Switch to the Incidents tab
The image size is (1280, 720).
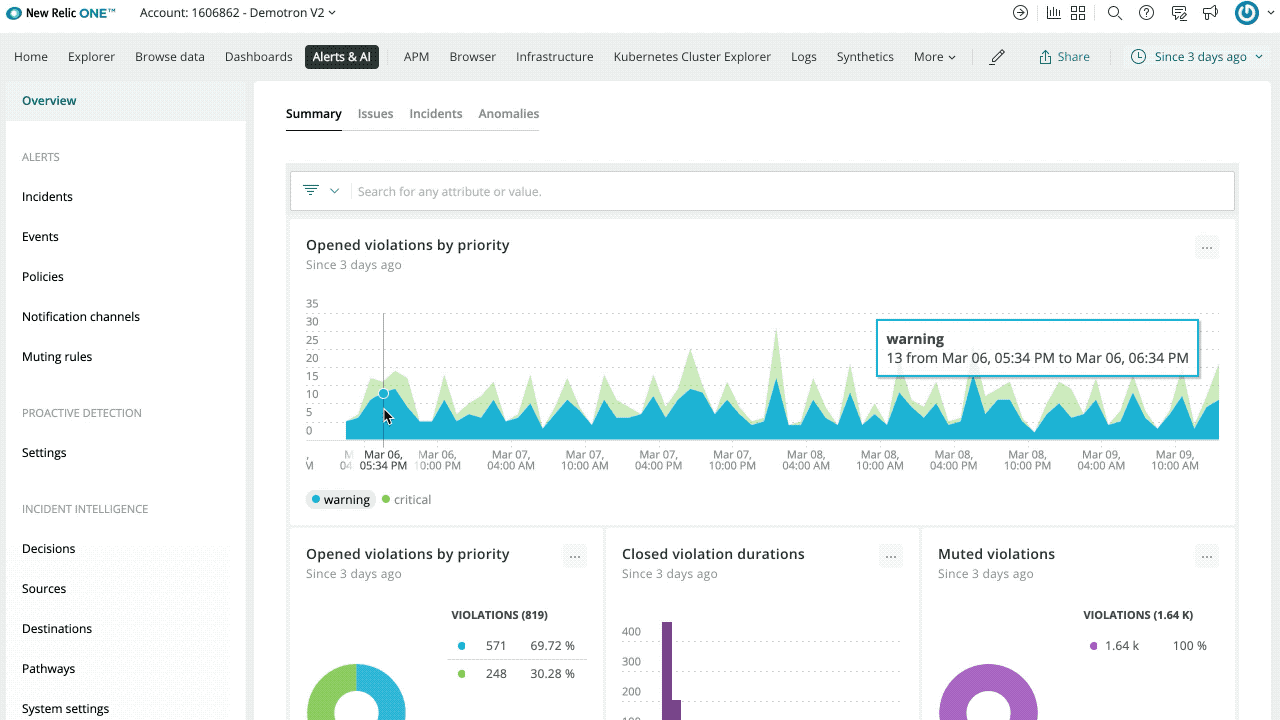point(435,113)
